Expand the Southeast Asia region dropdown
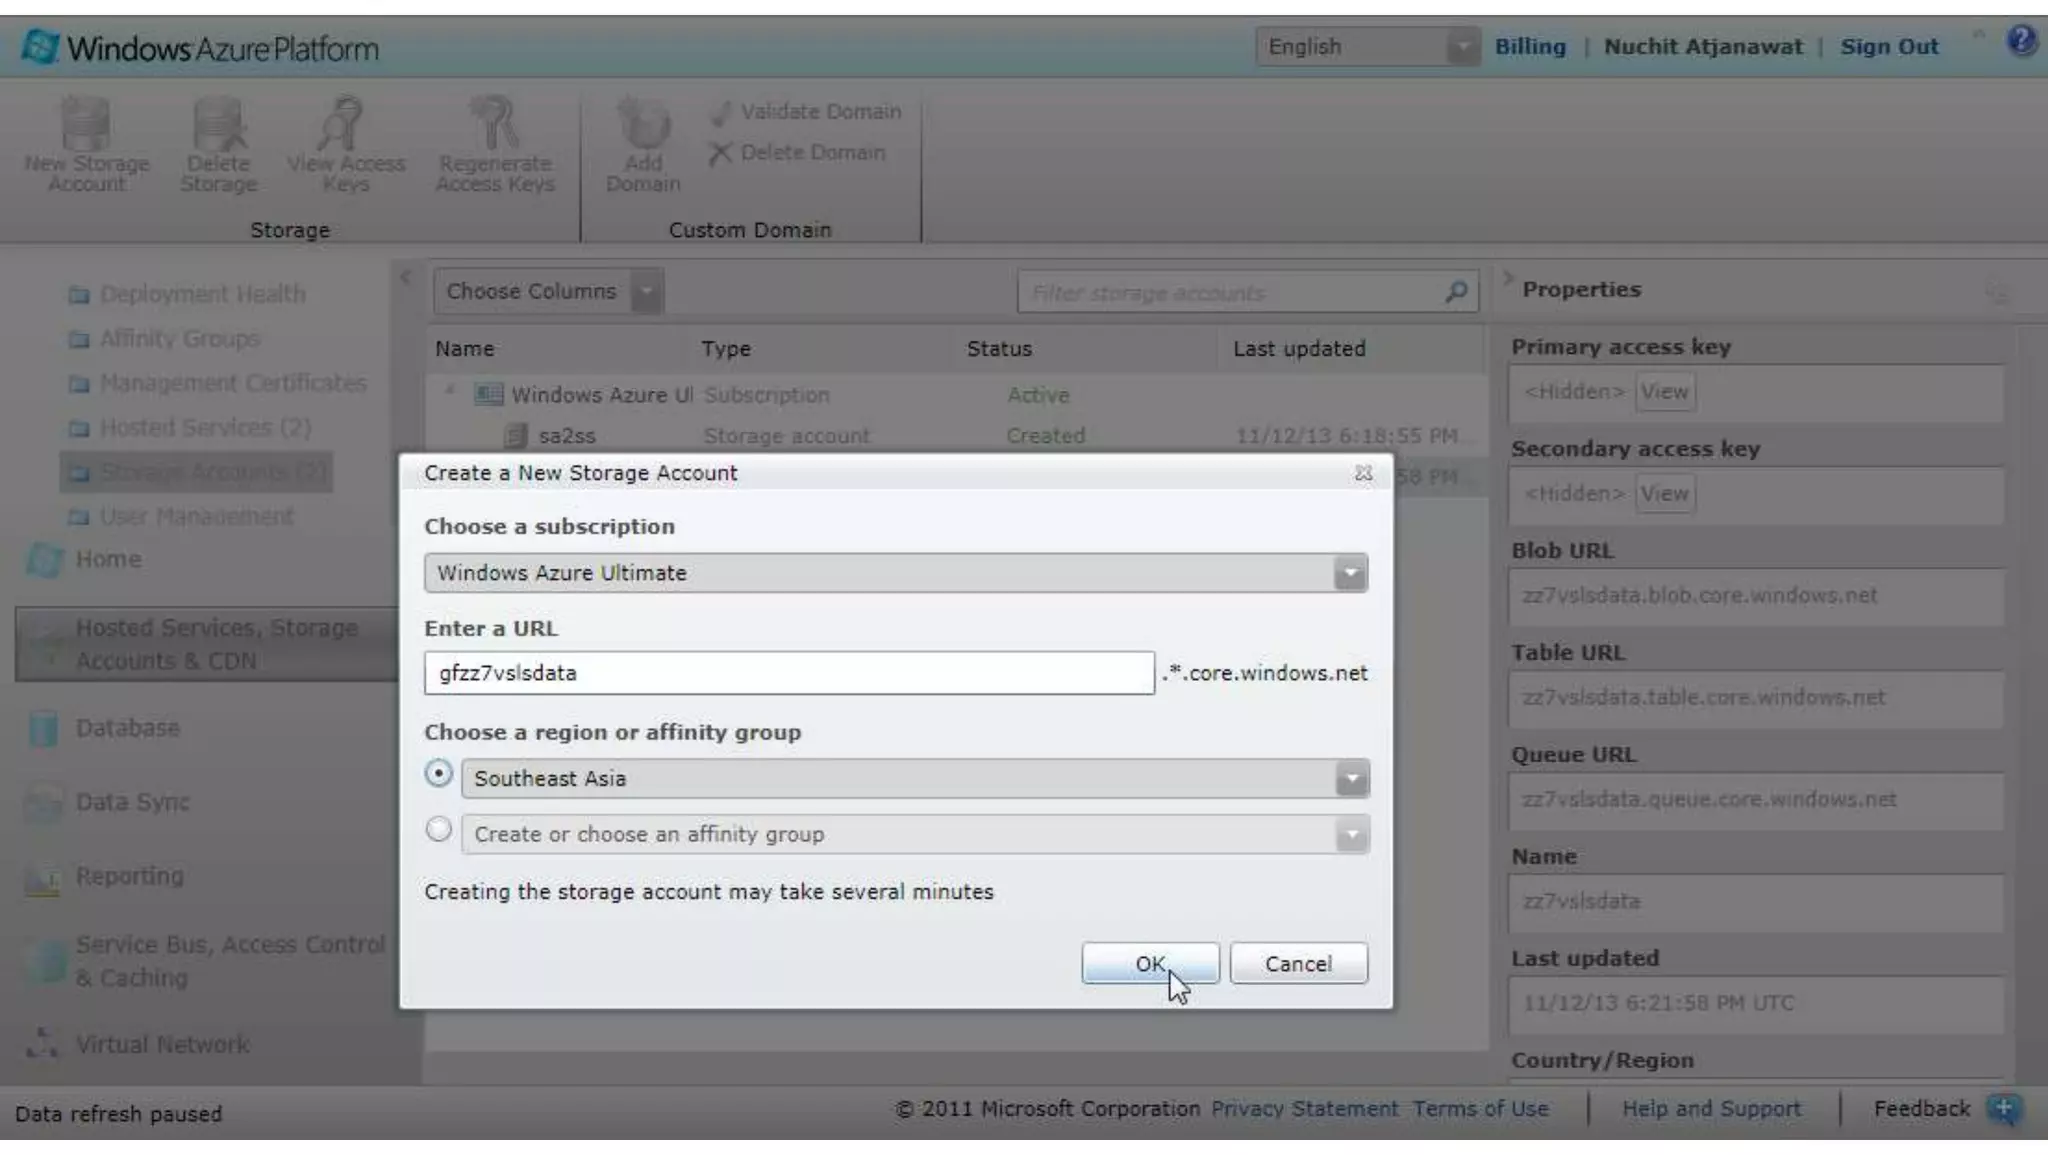2048x1155 pixels. [x=1351, y=779]
